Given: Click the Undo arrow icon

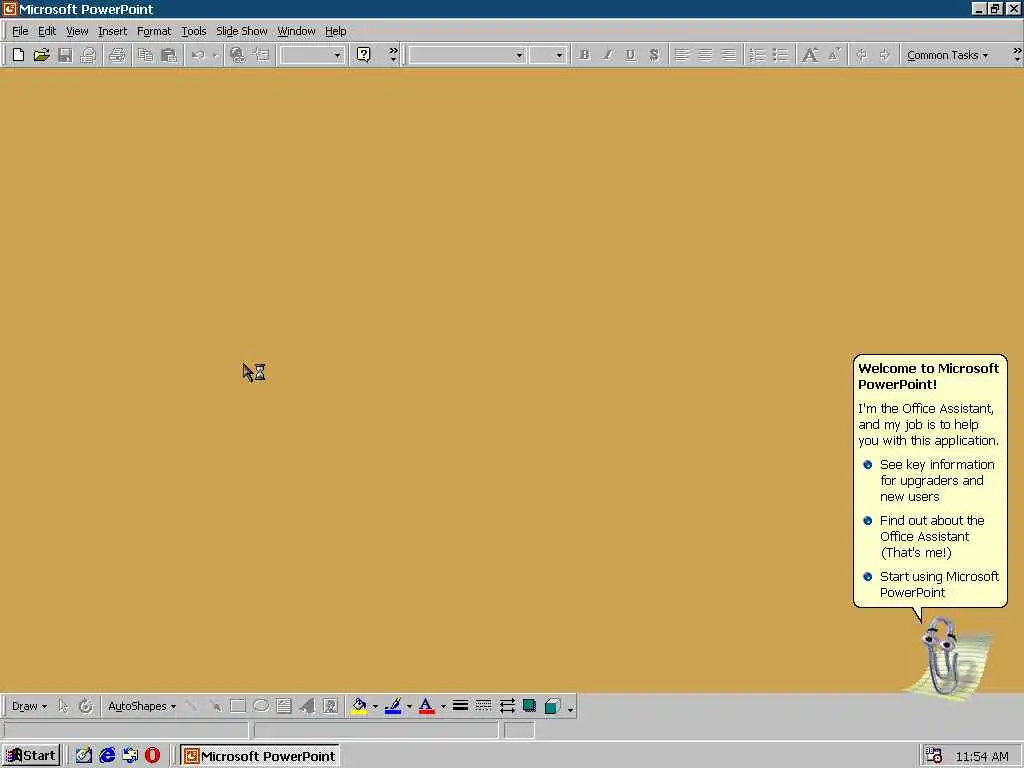Looking at the screenshot, I should (199, 55).
